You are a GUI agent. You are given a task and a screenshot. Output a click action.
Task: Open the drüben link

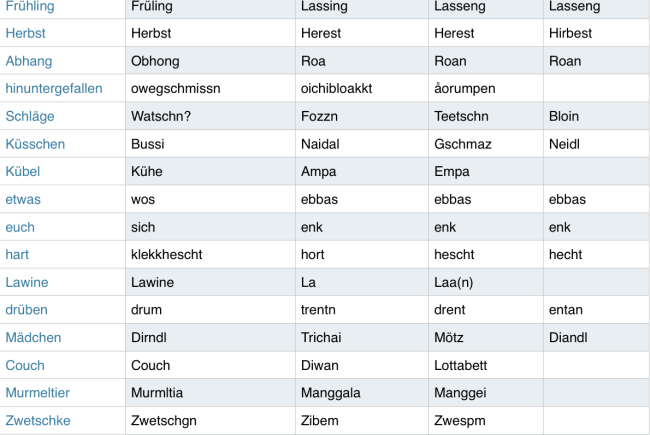point(27,309)
